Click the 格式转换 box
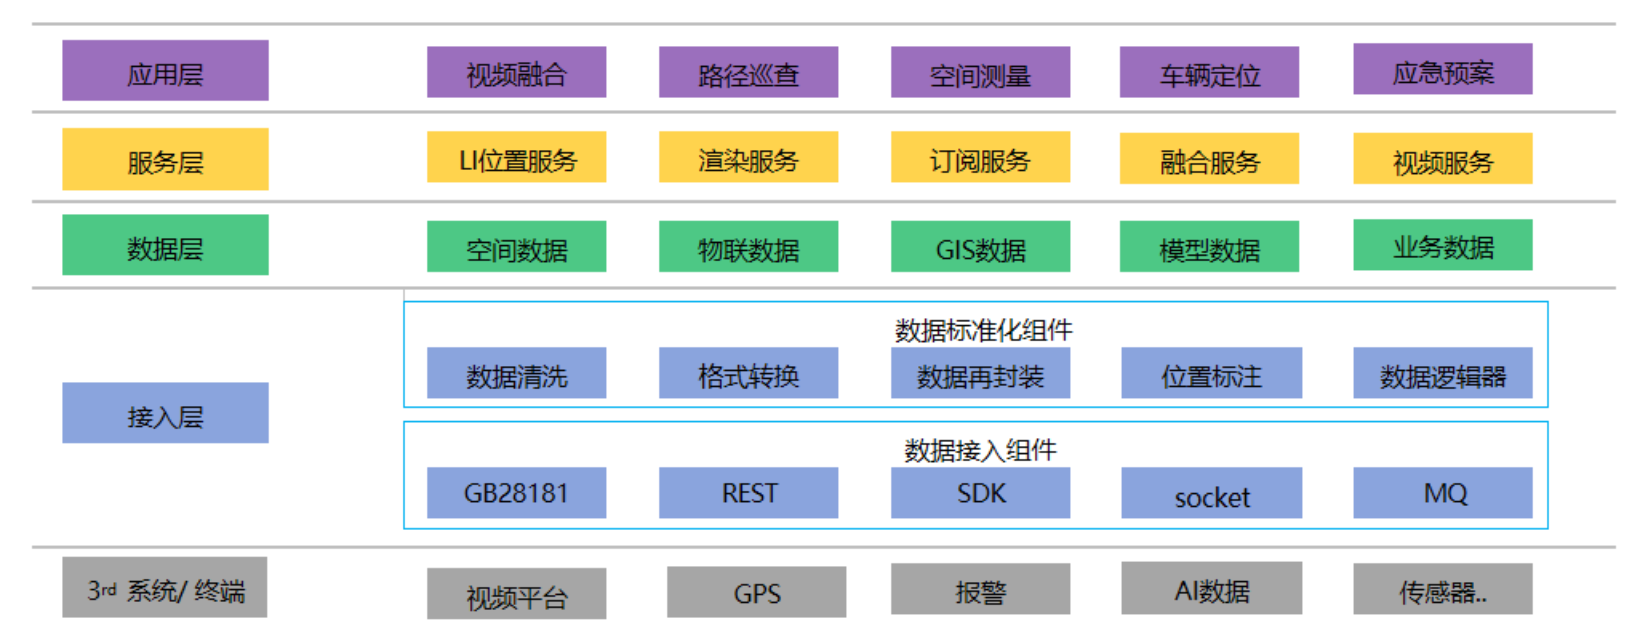This screenshot has width=1647, height=627. click(x=748, y=373)
